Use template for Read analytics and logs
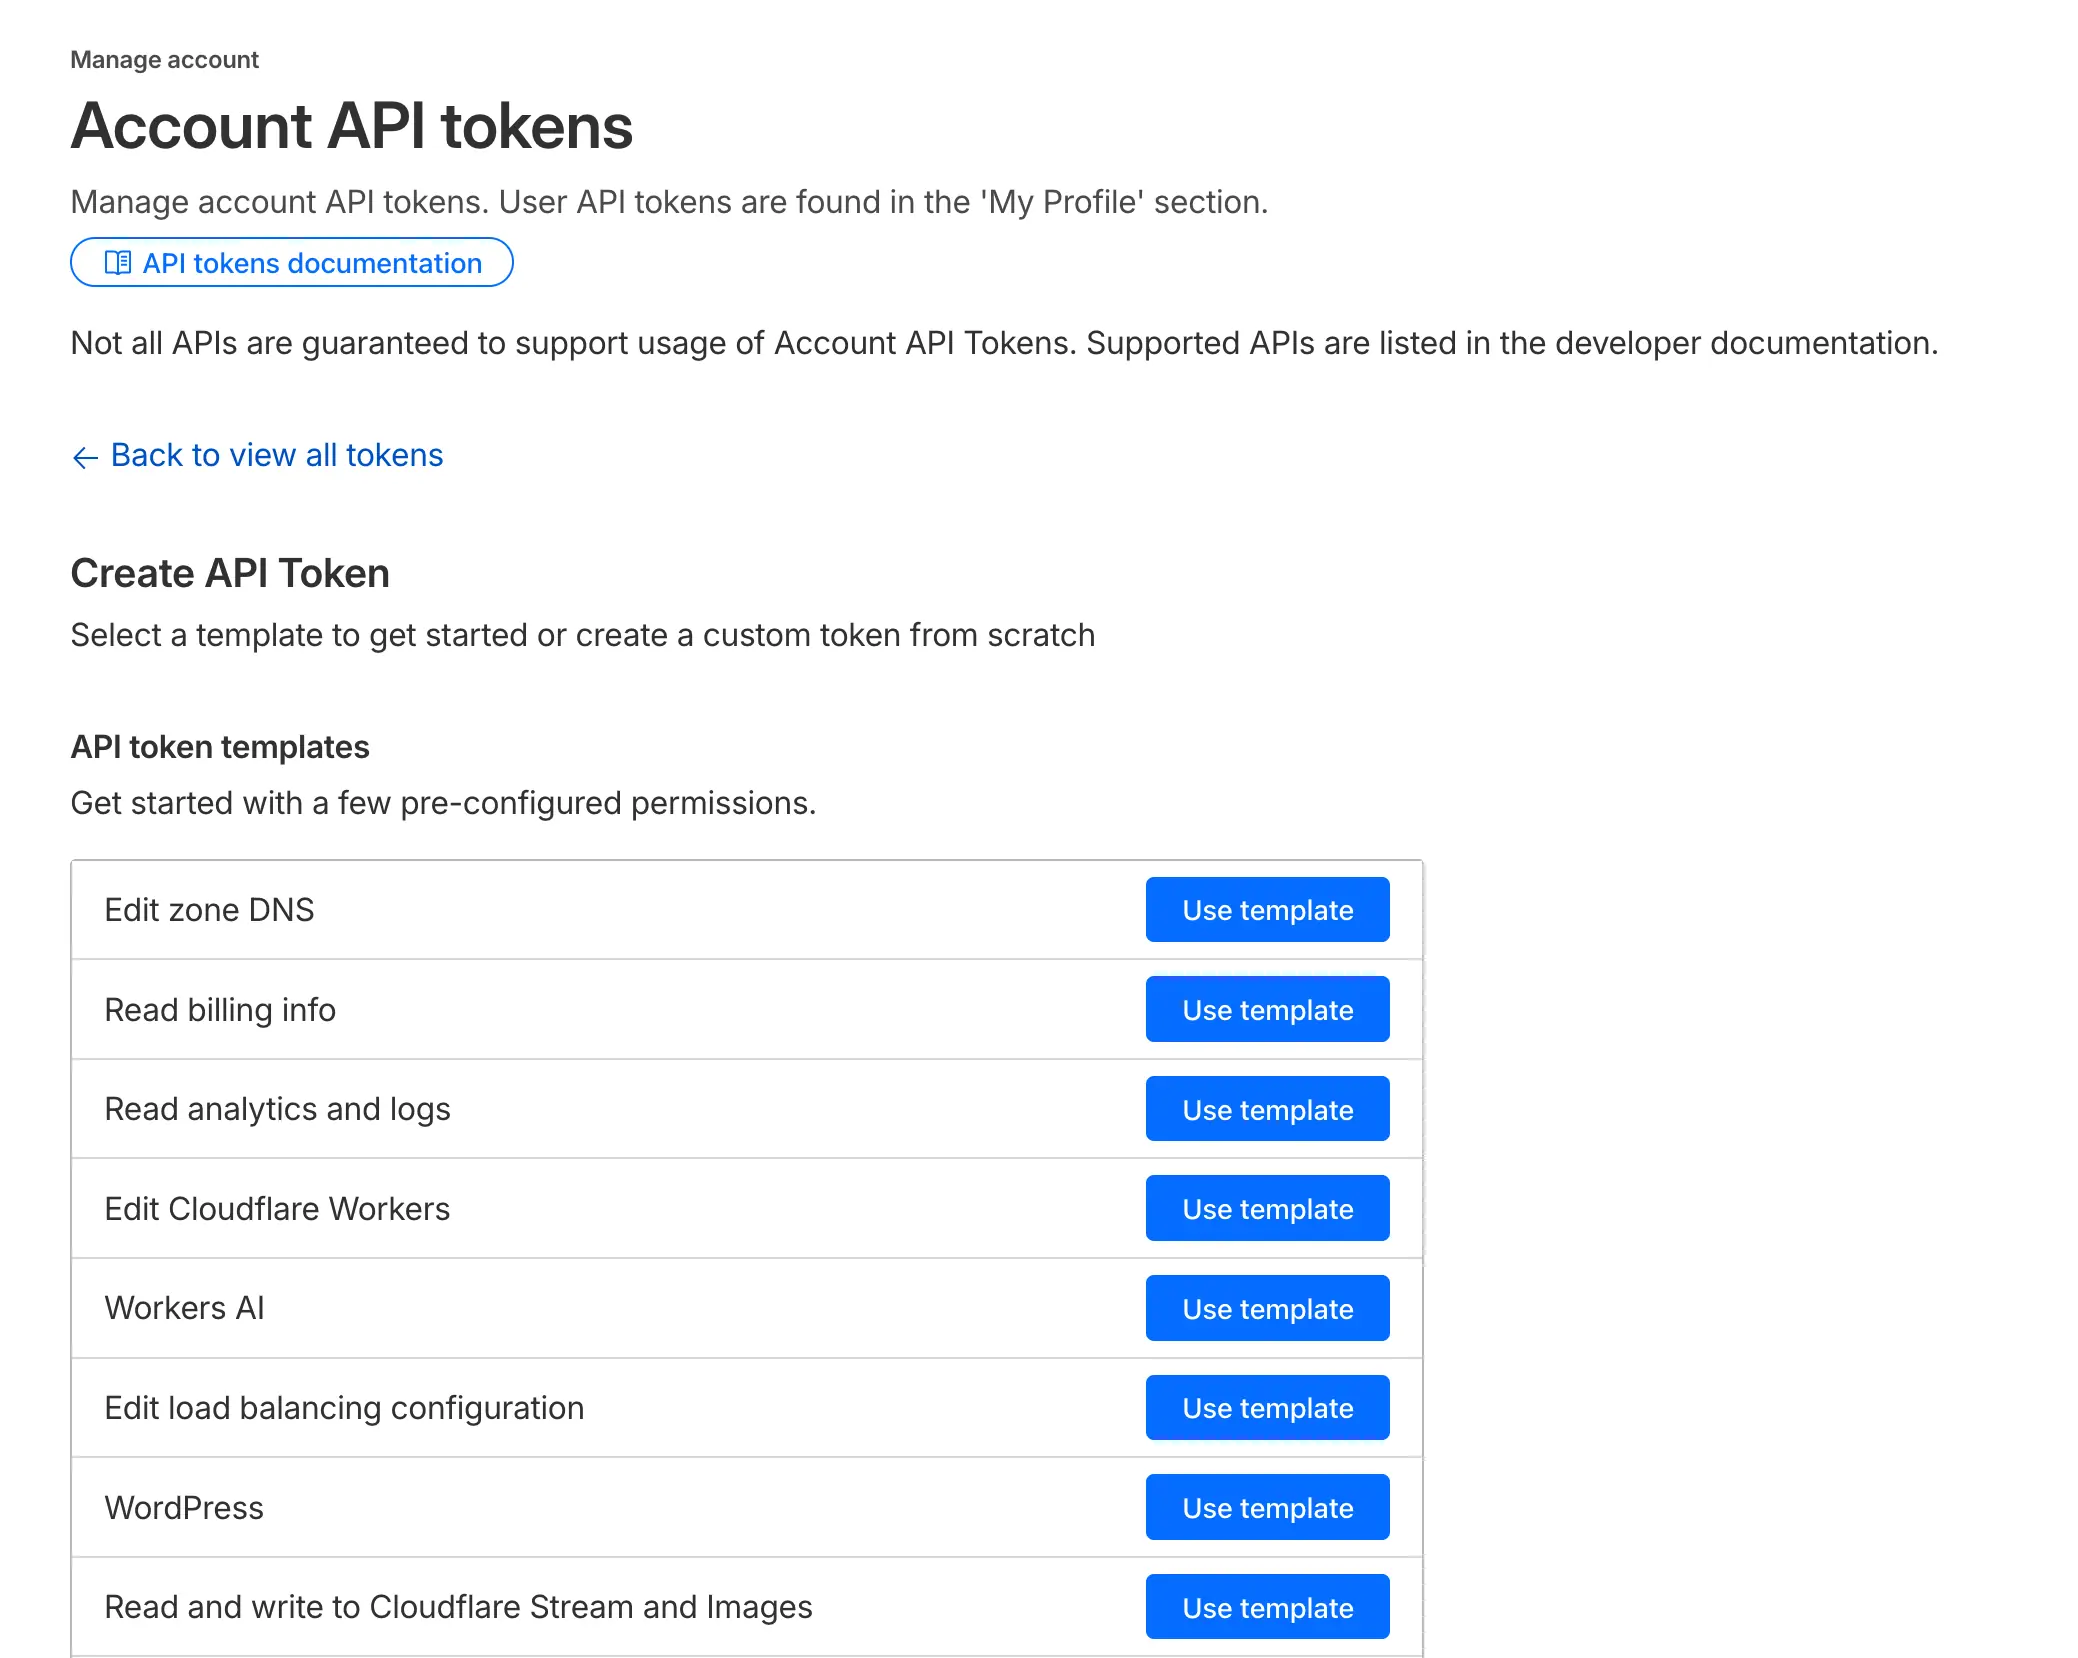This screenshot has height=1658, width=2078. [x=1266, y=1108]
